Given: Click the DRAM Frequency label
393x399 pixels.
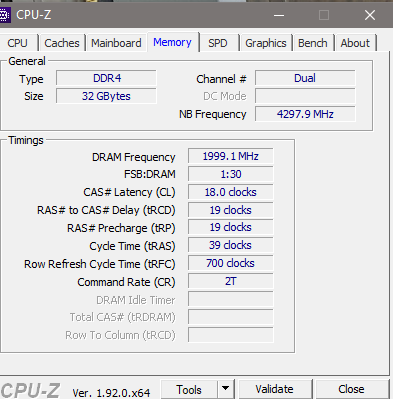Looking at the screenshot, I should (x=134, y=157).
